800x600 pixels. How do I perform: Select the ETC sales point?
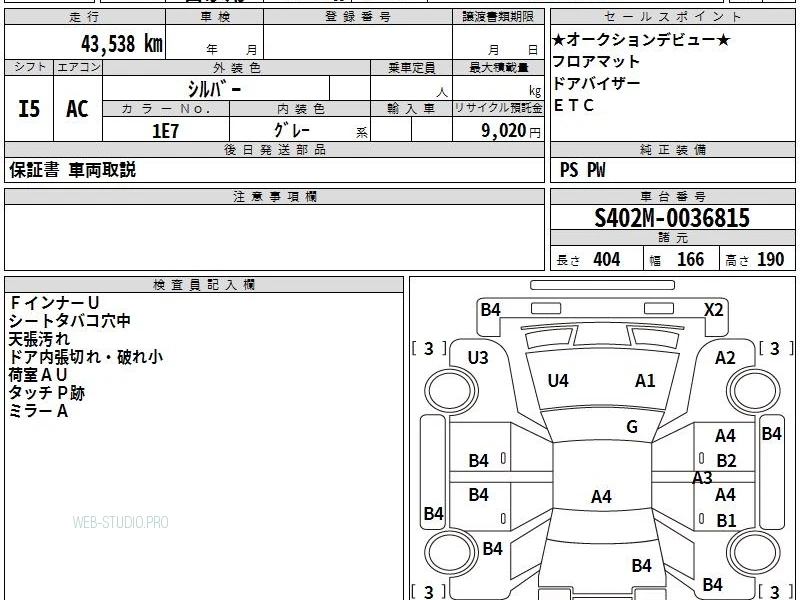573,105
